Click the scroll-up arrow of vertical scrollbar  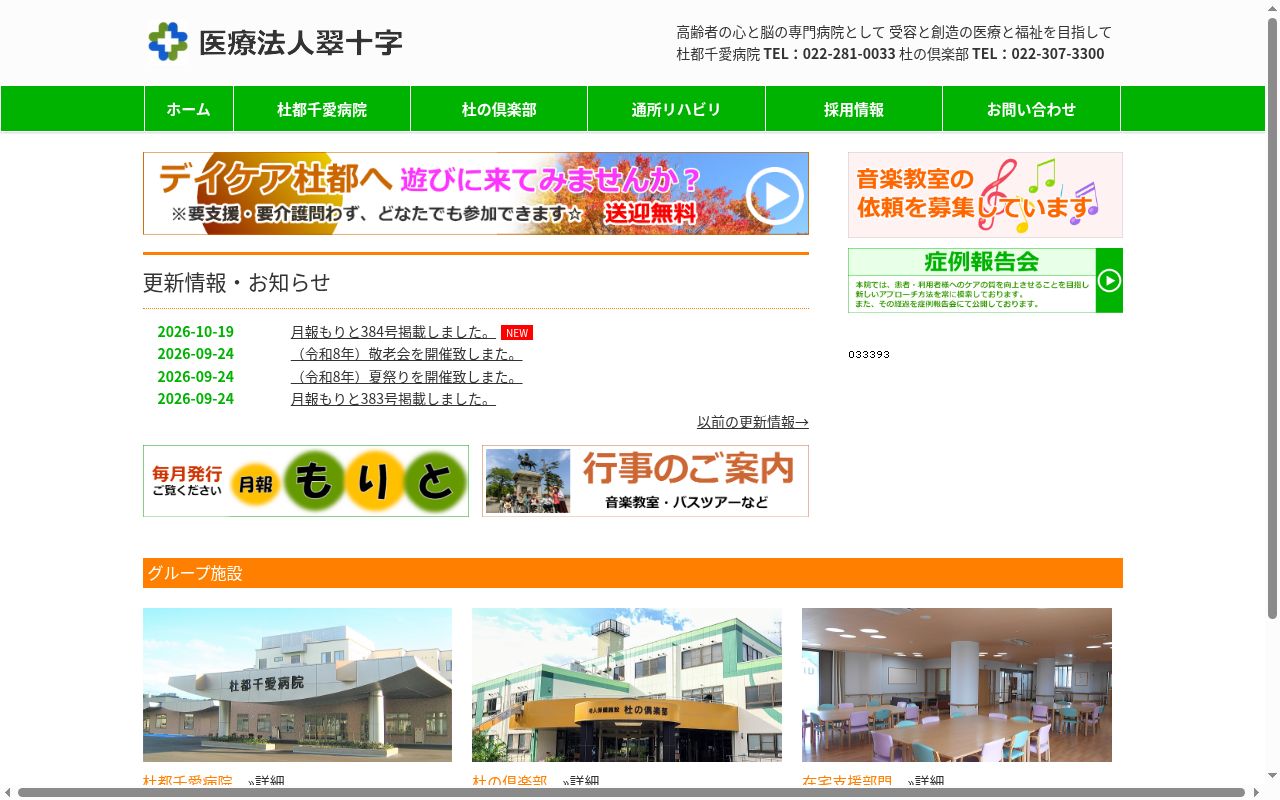[1273, 8]
